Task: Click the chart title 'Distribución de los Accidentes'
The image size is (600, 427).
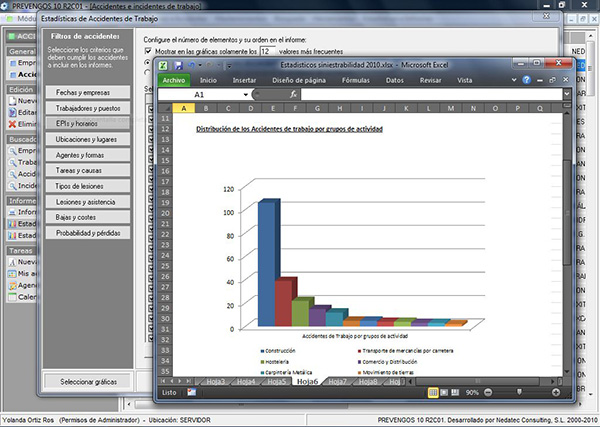Action: point(289,129)
